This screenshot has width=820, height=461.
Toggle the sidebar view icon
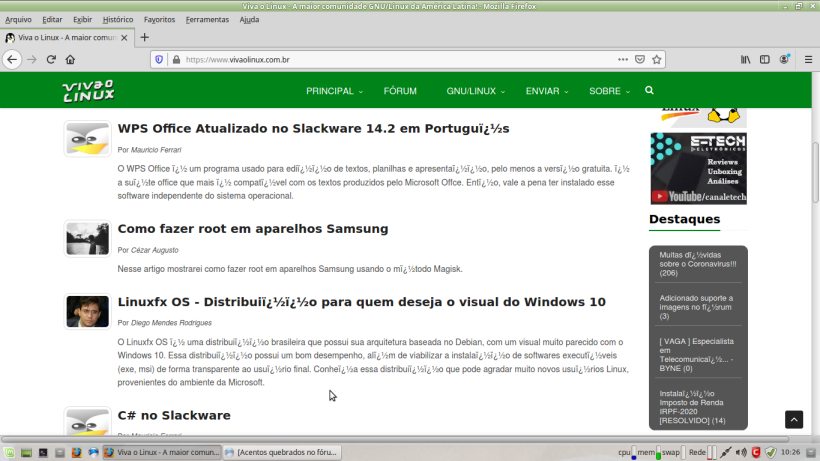tap(765, 60)
